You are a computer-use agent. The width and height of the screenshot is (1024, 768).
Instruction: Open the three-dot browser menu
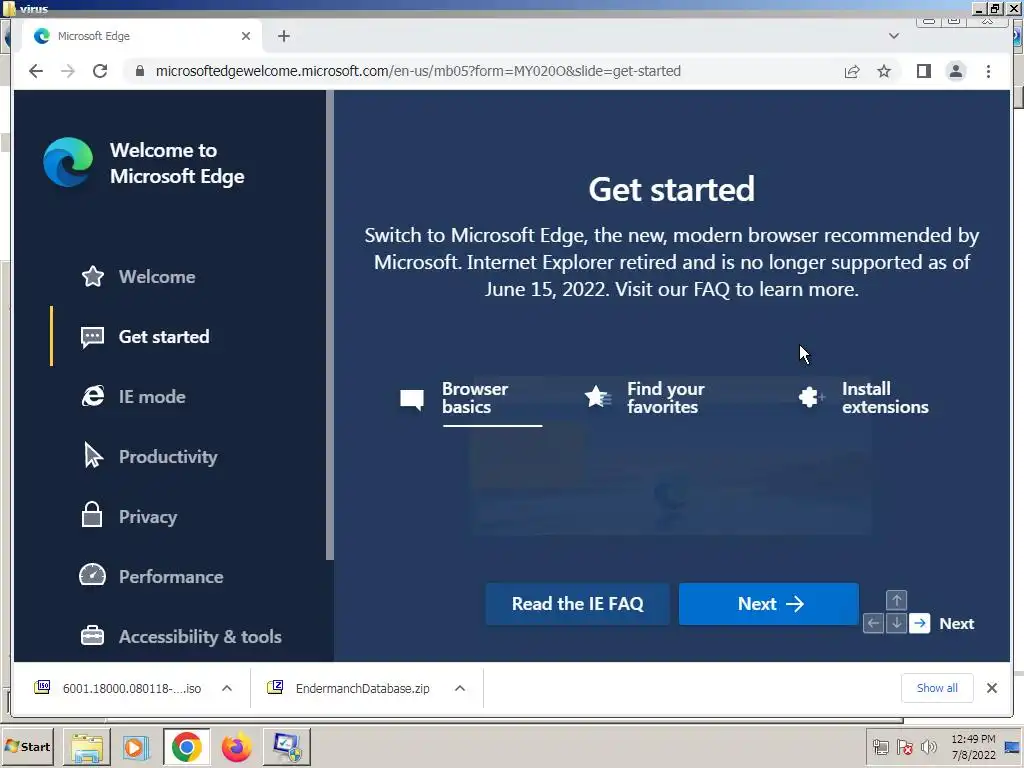(x=988, y=71)
